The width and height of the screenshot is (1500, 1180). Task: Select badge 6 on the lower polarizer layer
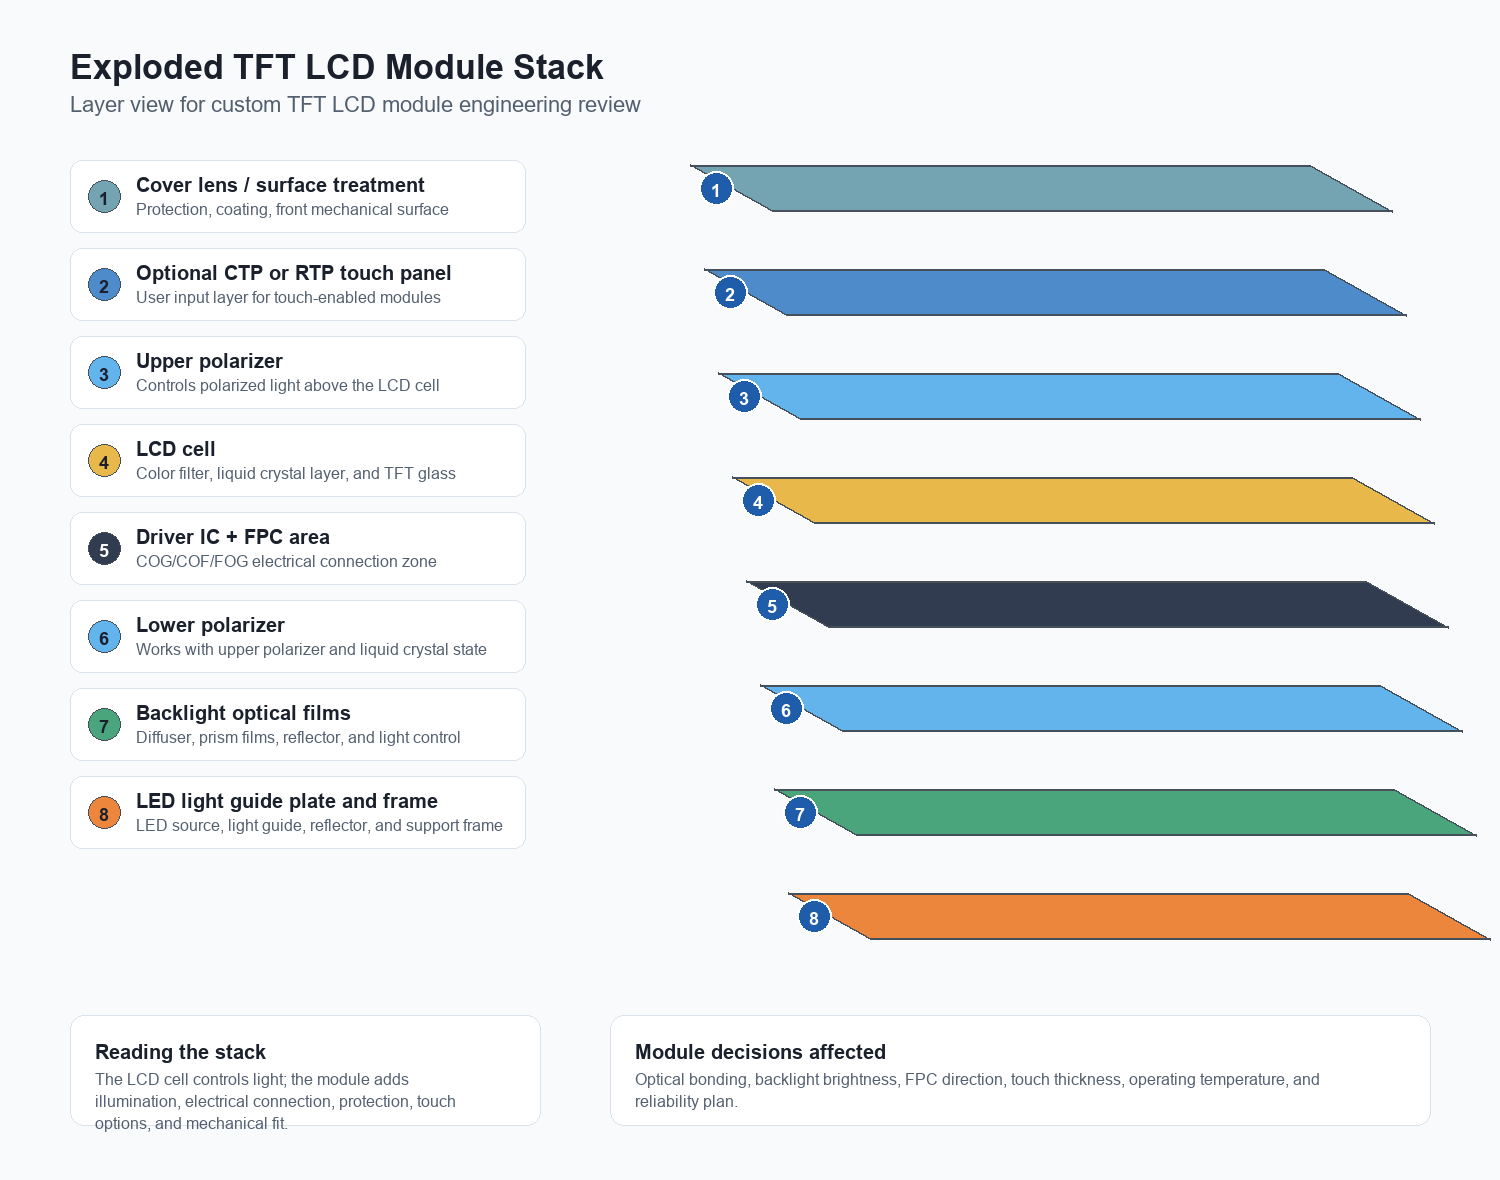786,709
